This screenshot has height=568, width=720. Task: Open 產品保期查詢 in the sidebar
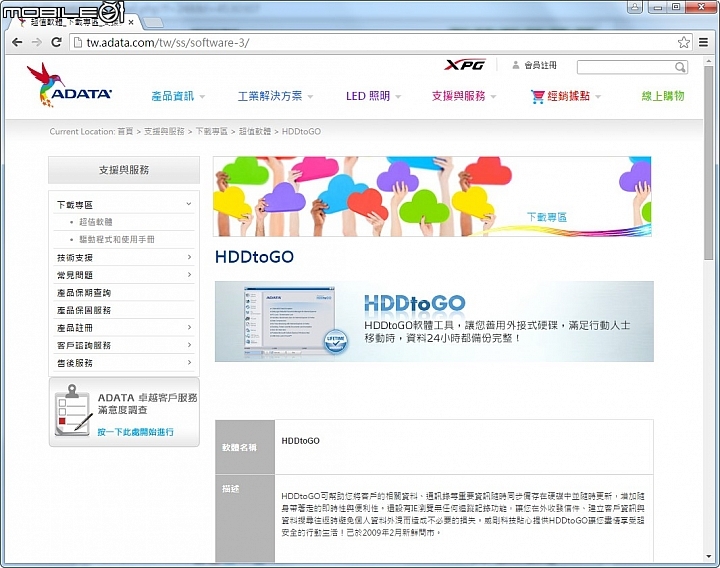pos(84,292)
